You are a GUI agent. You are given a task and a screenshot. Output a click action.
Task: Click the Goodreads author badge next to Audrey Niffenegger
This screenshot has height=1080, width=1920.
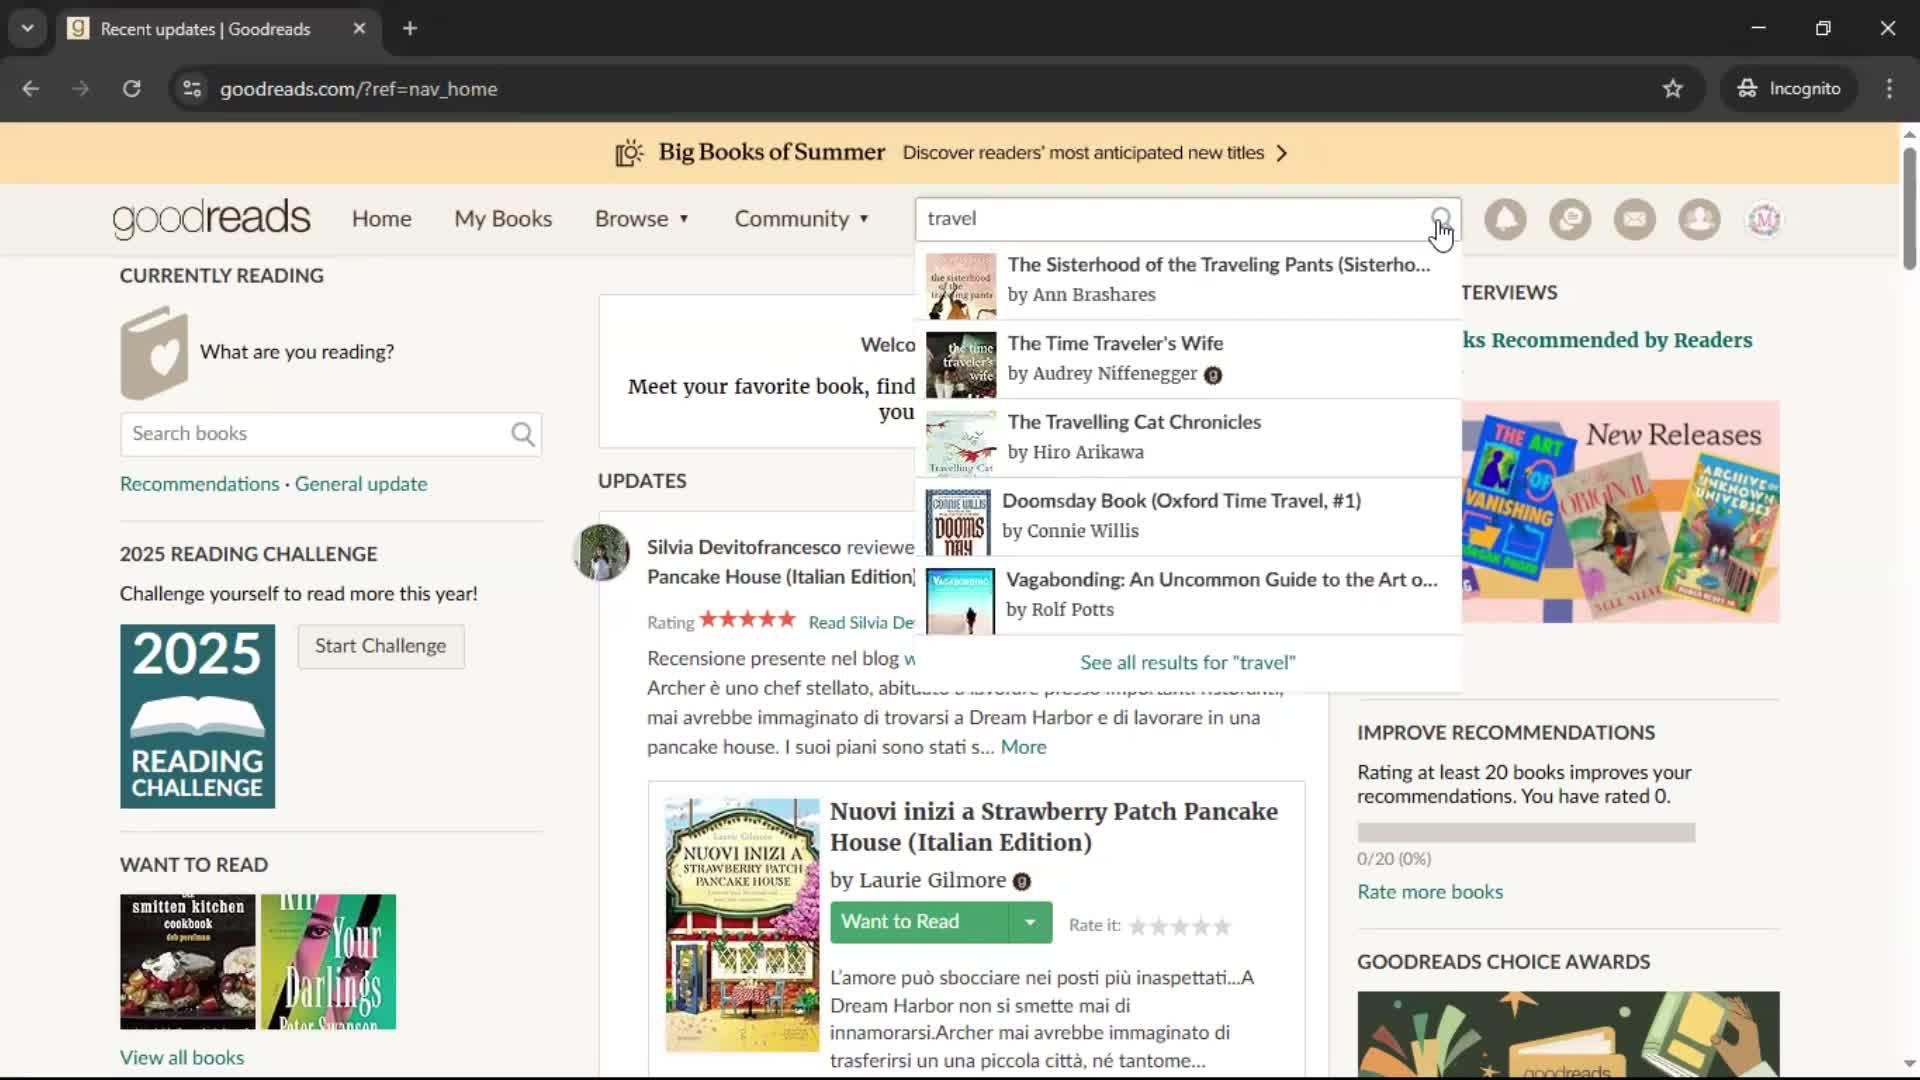point(1213,375)
